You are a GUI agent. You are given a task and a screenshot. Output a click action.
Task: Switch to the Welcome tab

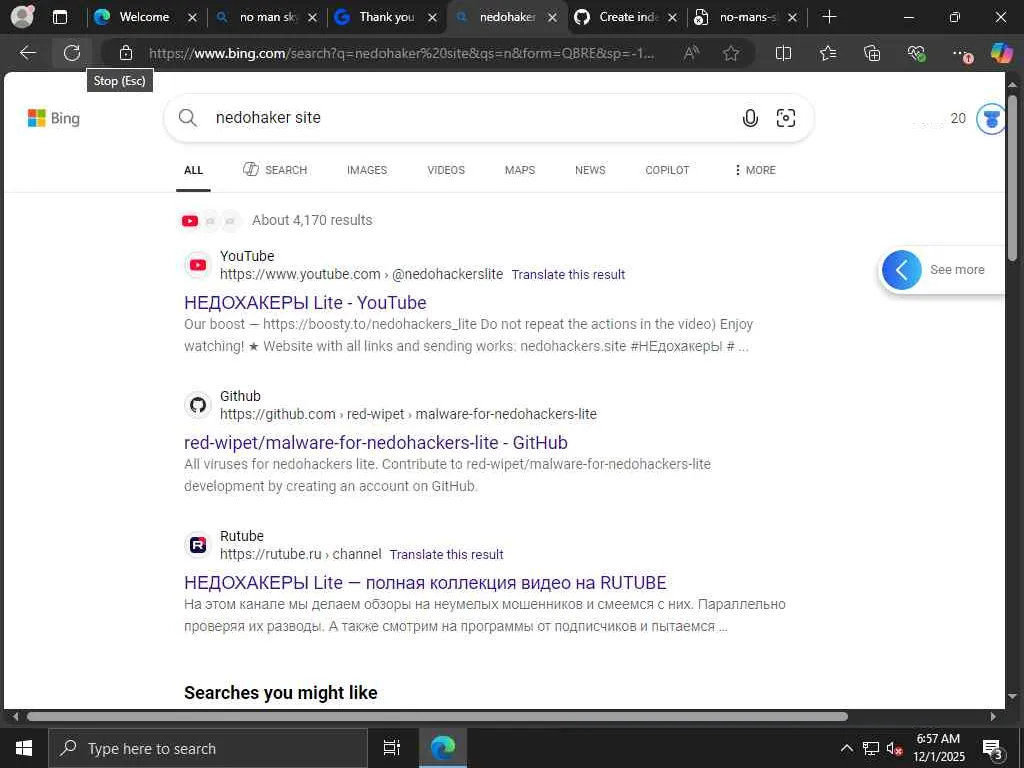tap(145, 17)
